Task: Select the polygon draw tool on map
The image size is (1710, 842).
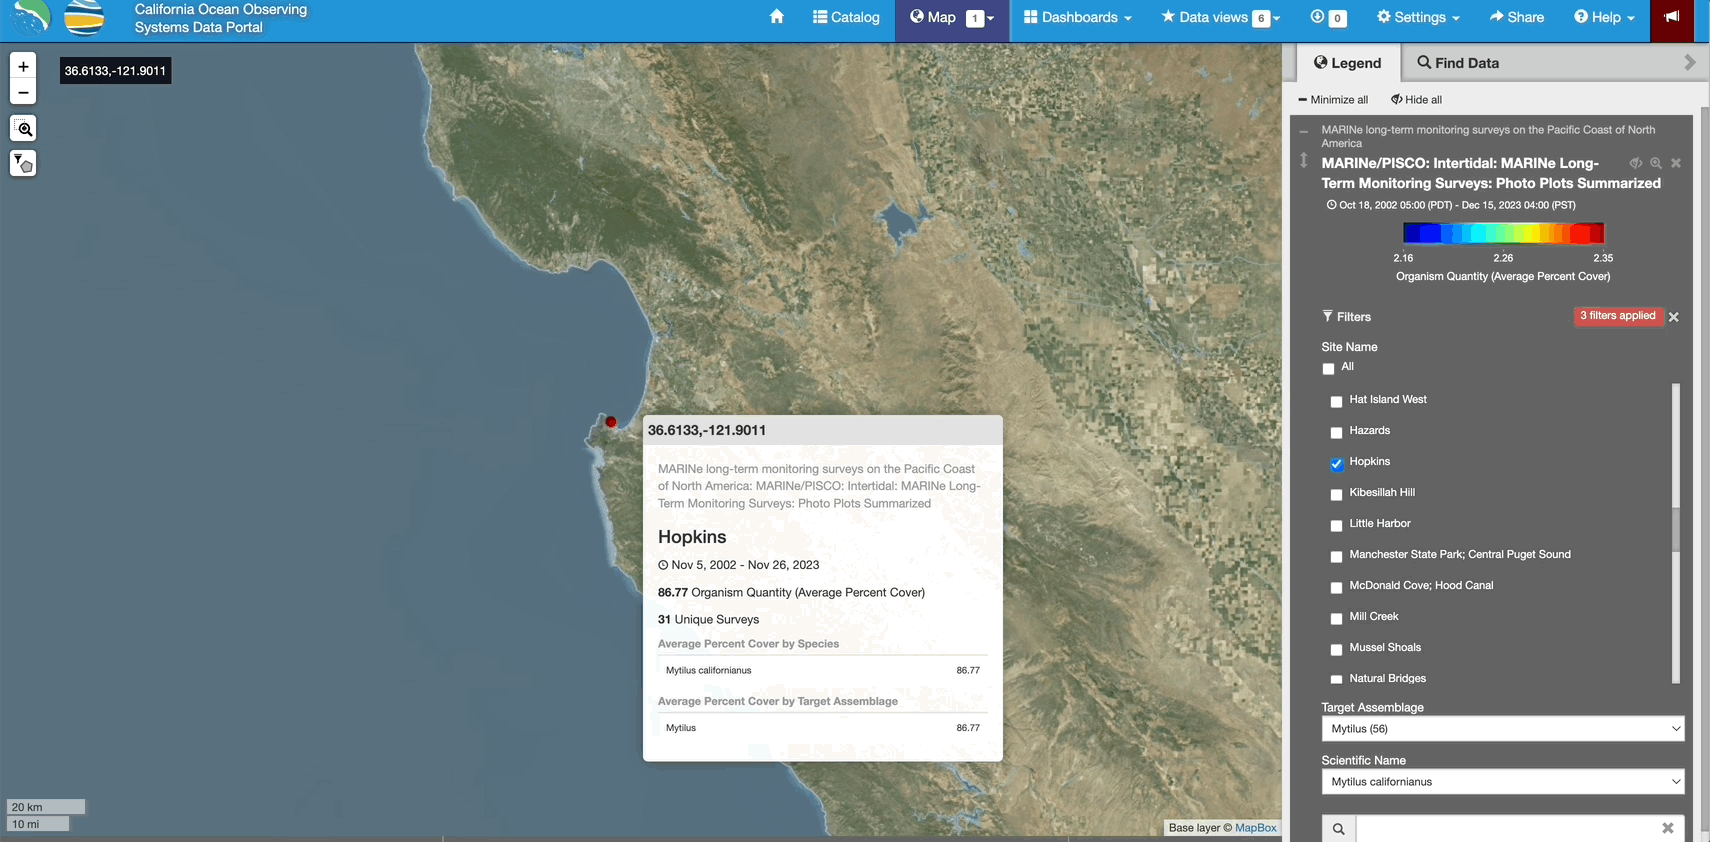Action: [23, 163]
